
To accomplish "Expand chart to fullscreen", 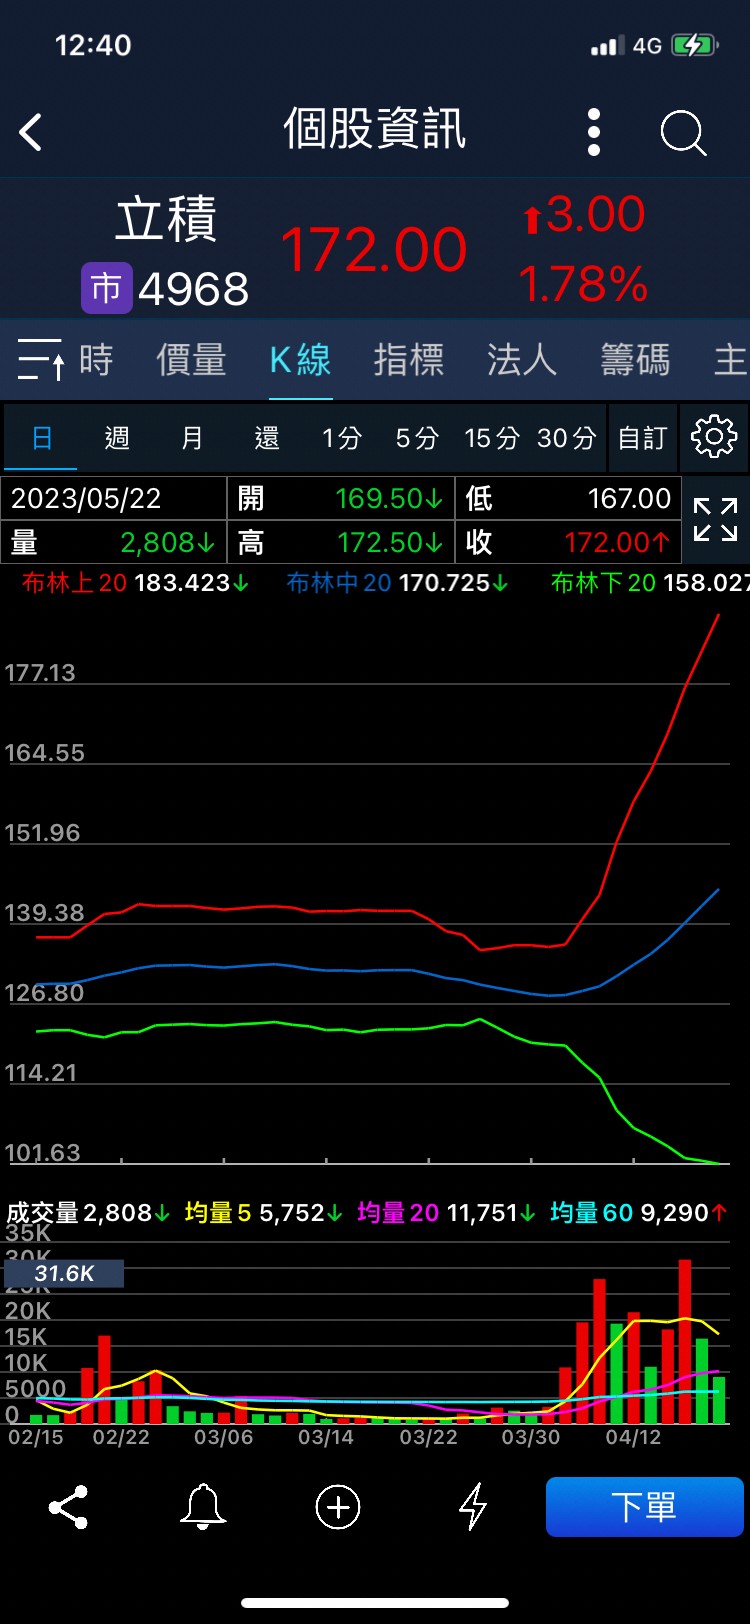I will [x=716, y=520].
